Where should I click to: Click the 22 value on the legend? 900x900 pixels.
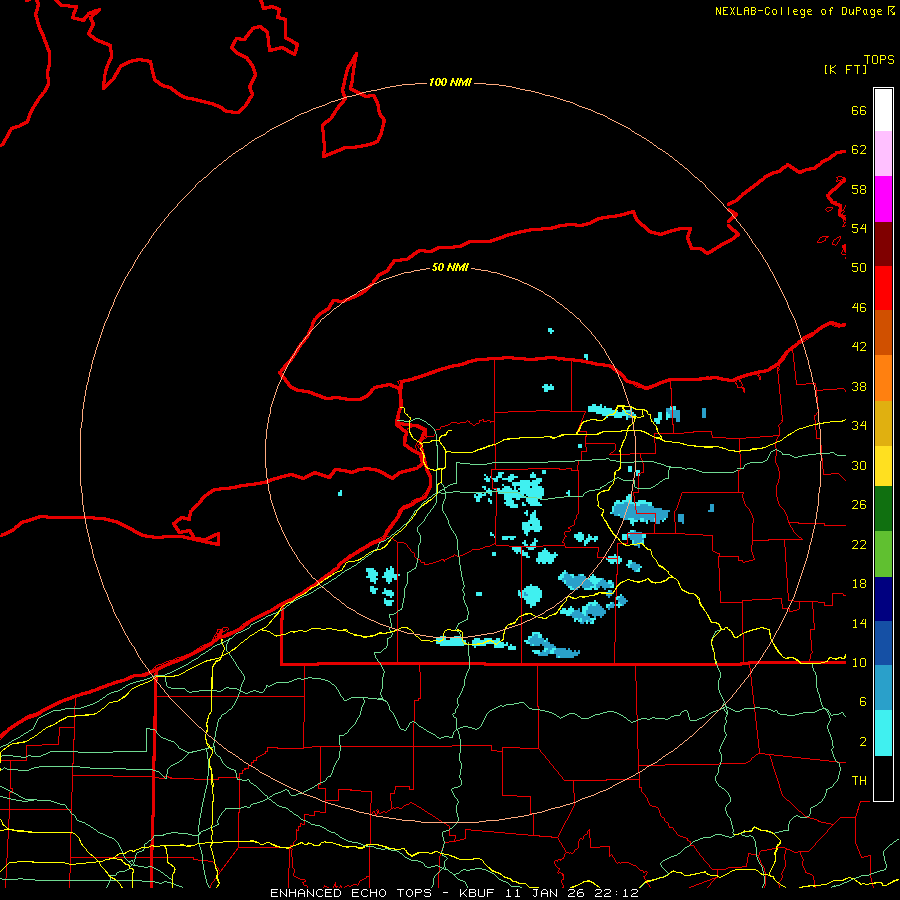[x=859, y=544]
